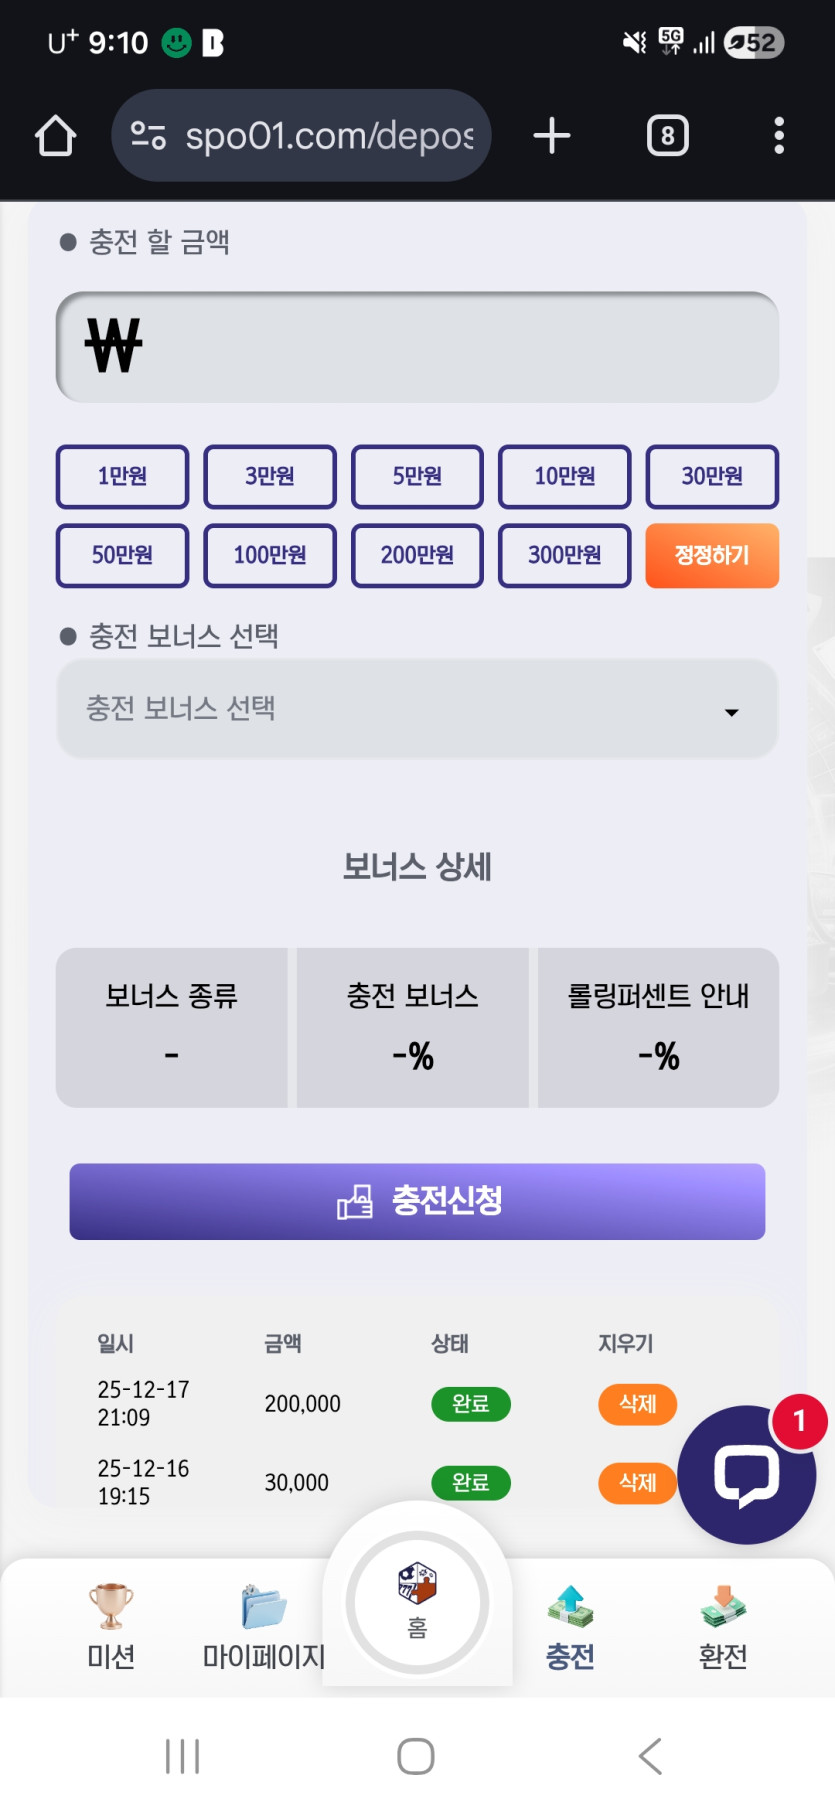Open the live chat bubble
Viewport: 835px width, 1809px height.
click(746, 1474)
